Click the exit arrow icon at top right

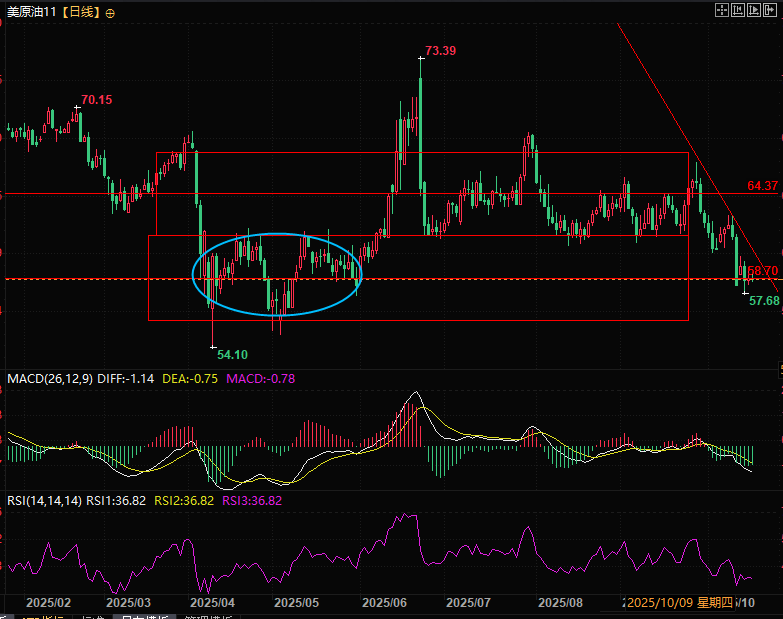[x=771, y=10]
